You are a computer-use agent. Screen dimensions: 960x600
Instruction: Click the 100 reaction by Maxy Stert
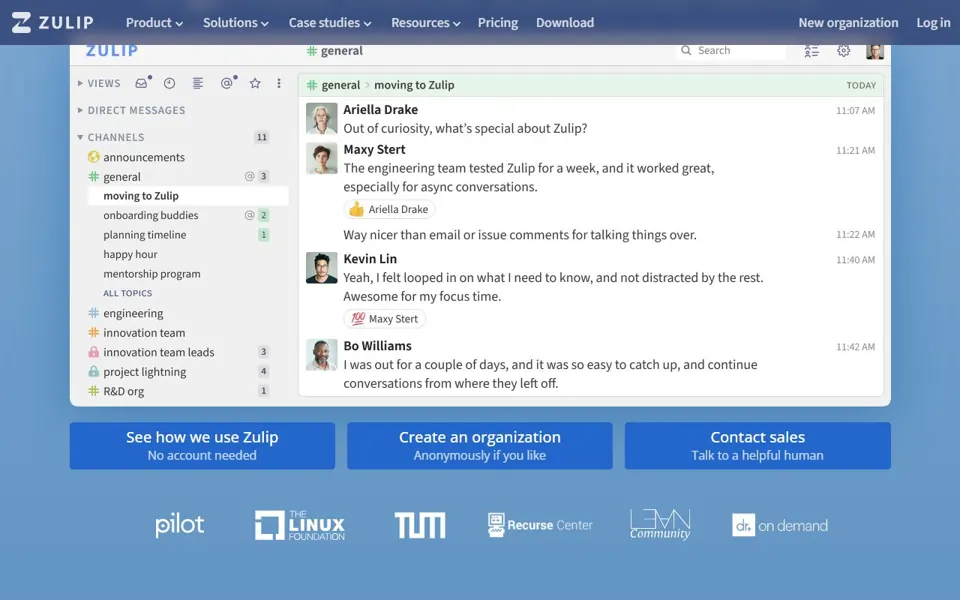click(384, 319)
